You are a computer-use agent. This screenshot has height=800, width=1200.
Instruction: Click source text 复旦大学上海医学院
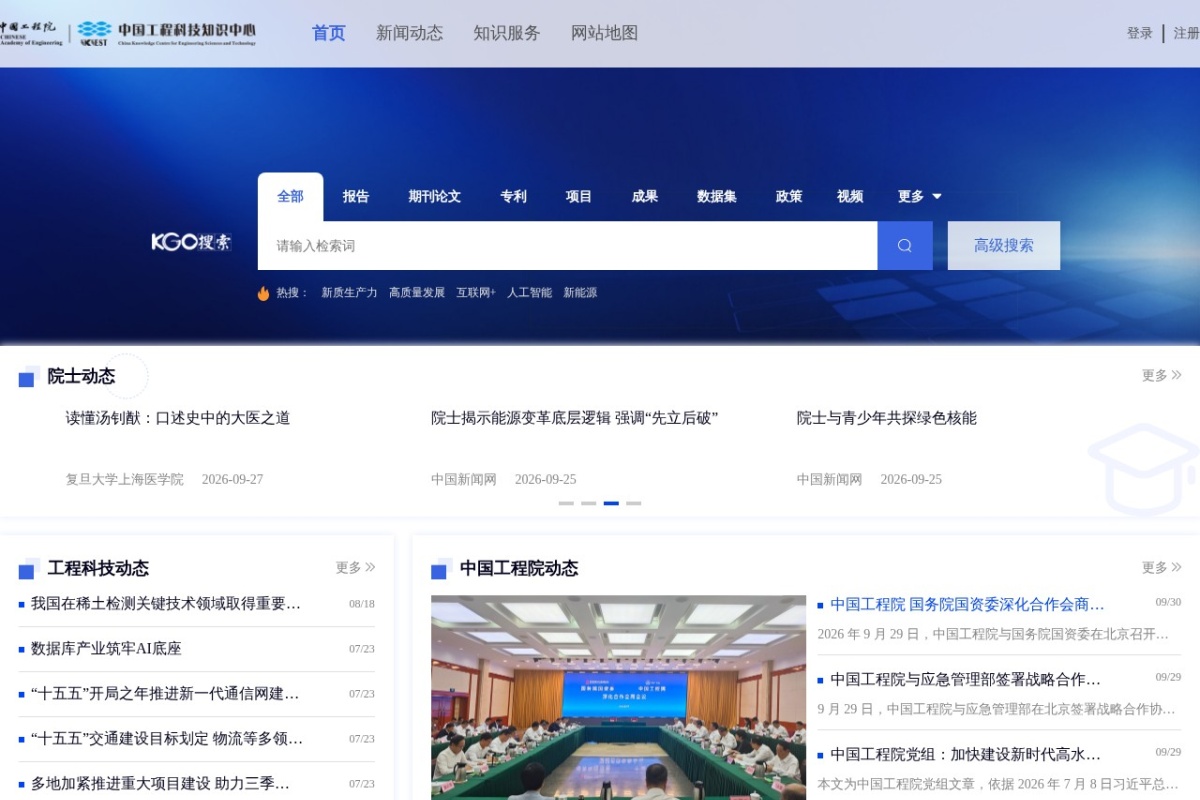(125, 480)
